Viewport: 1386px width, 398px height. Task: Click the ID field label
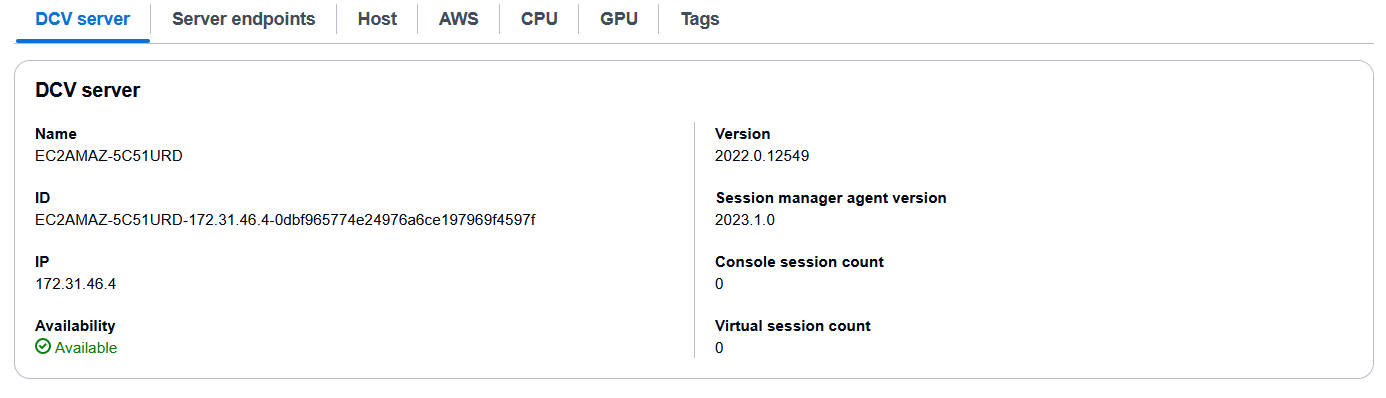coord(43,198)
